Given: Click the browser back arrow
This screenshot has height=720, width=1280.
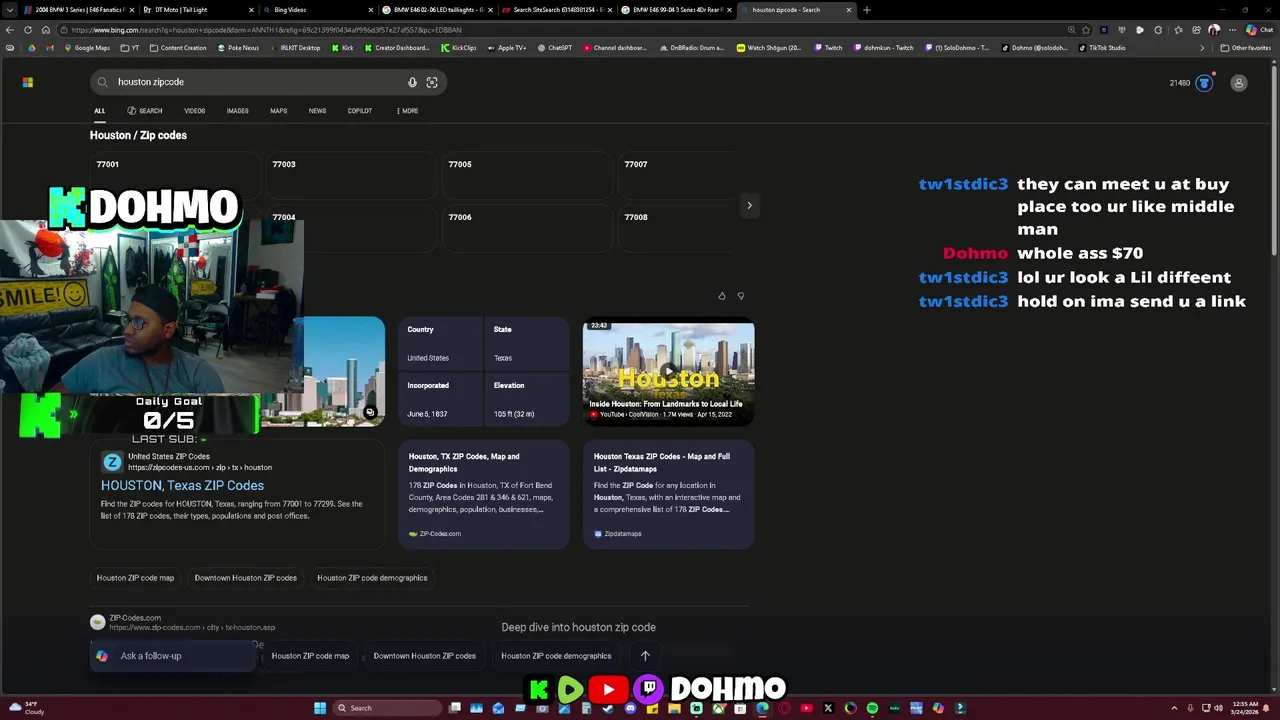Looking at the screenshot, I should 9,30.
